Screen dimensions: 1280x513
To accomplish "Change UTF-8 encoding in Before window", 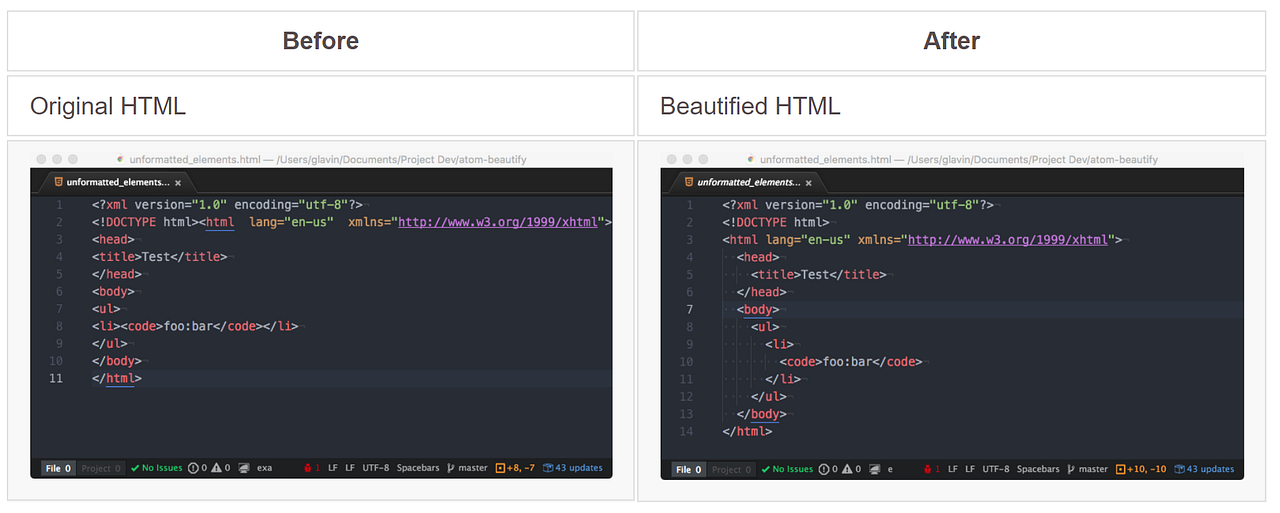I will click(376, 468).
